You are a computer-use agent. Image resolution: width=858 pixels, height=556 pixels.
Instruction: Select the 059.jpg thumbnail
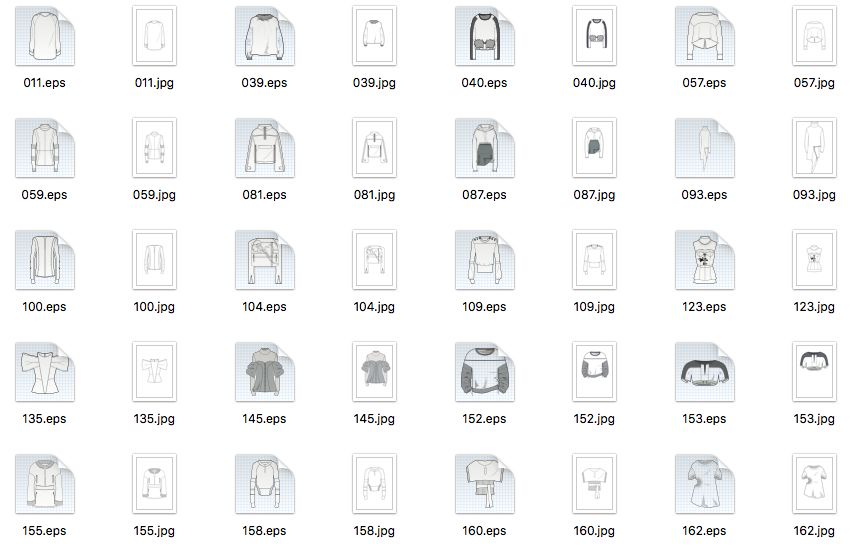point(154,148)
